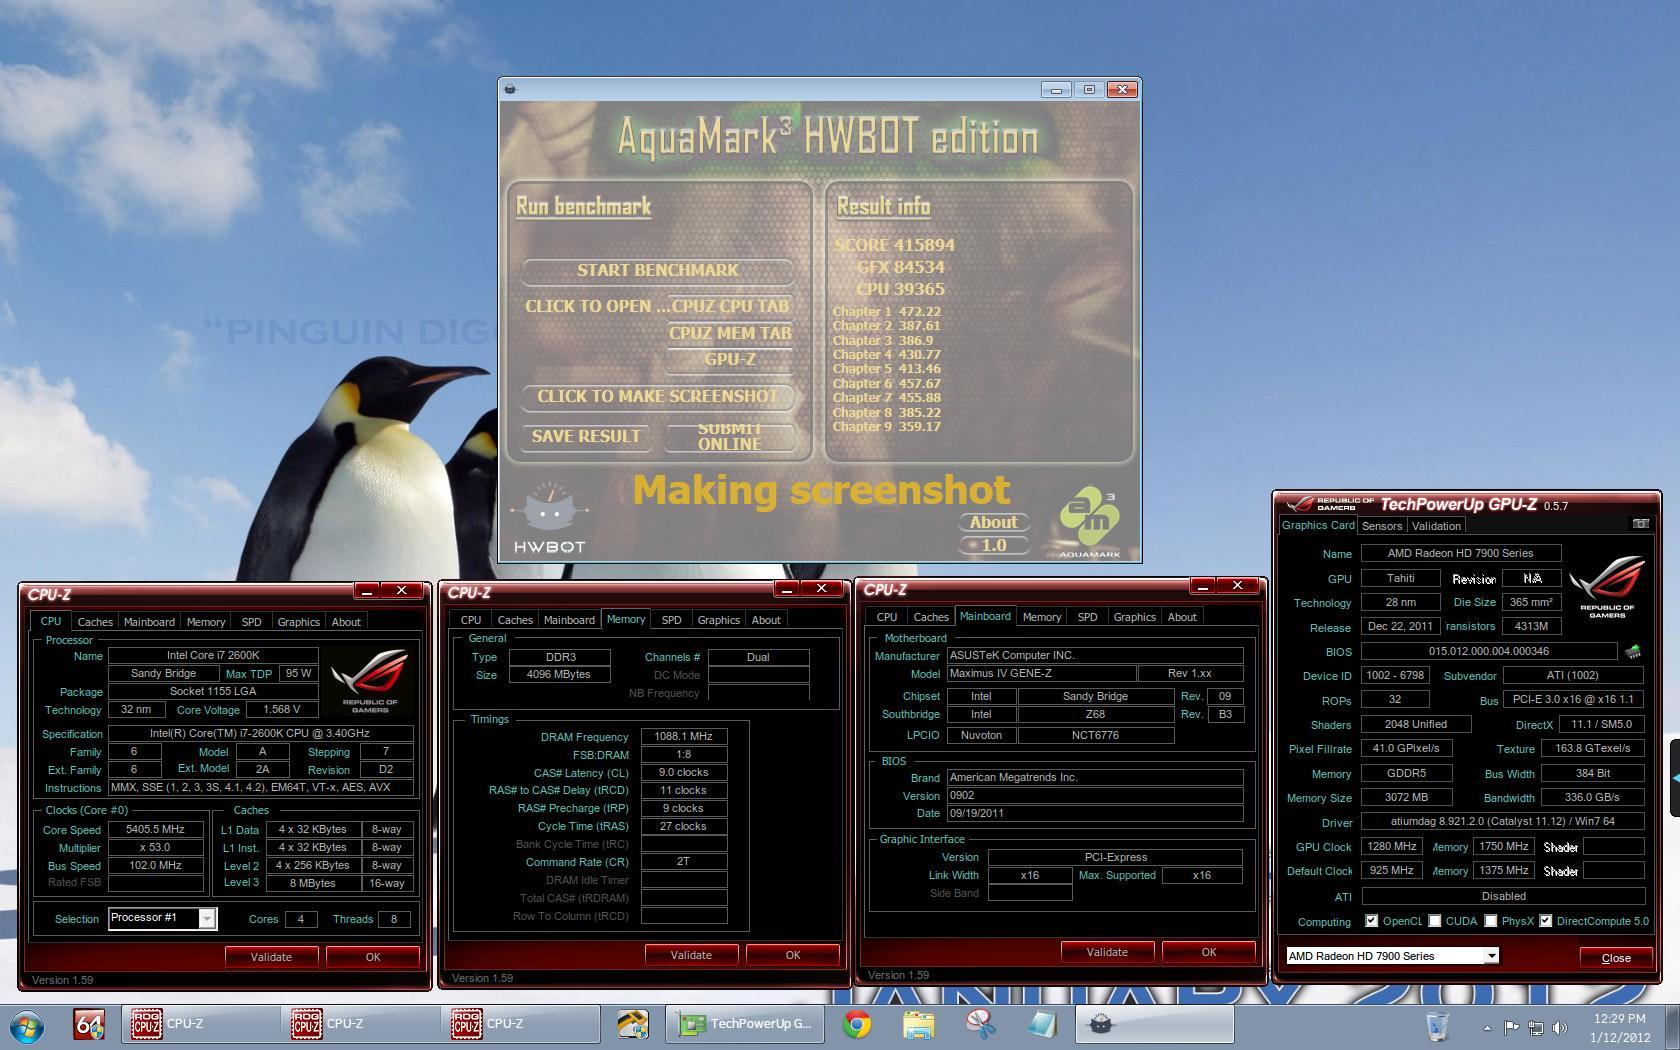This screenshot has width=1680, height=1050.
Task: Open the Recycle Bin icon near the tray
Action: [x=1437, y=1026]
